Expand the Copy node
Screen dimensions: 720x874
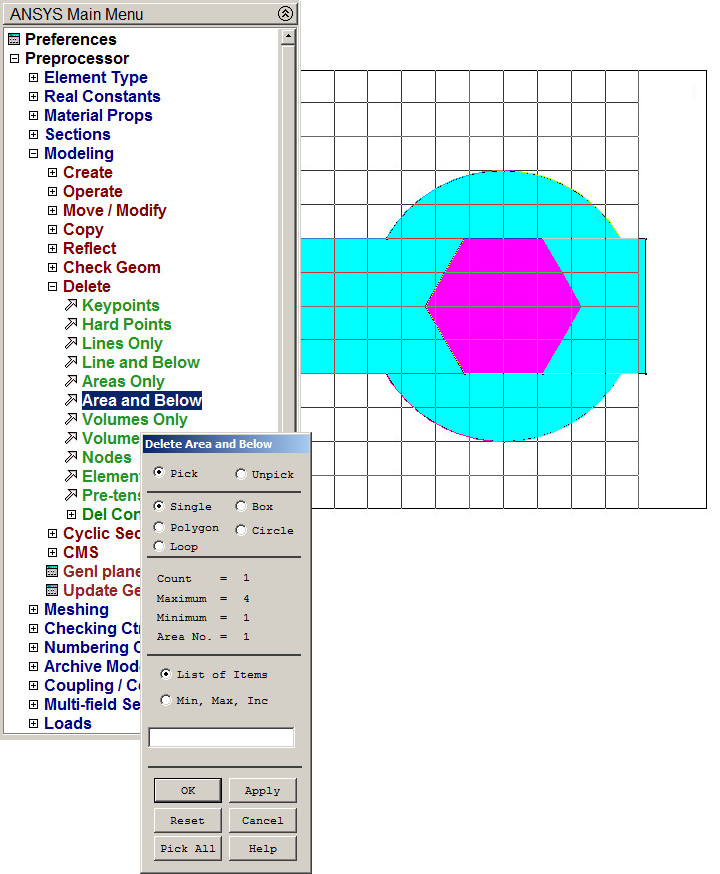(x=52, y=229)
